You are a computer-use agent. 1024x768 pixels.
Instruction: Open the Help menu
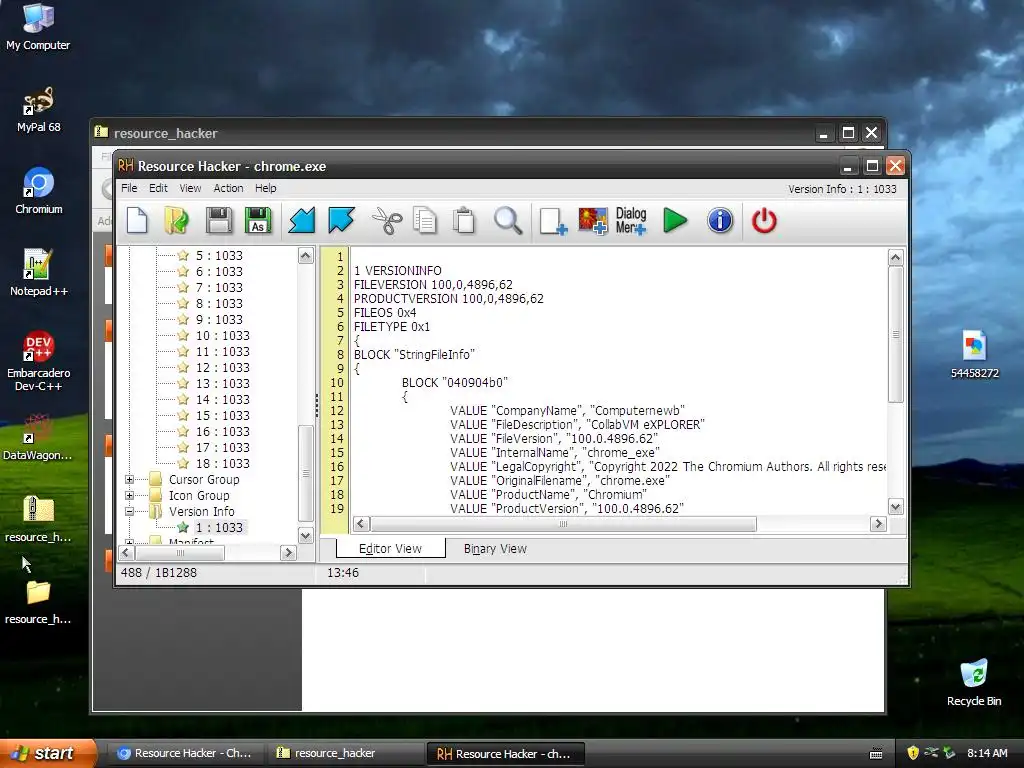coord(265,188)
